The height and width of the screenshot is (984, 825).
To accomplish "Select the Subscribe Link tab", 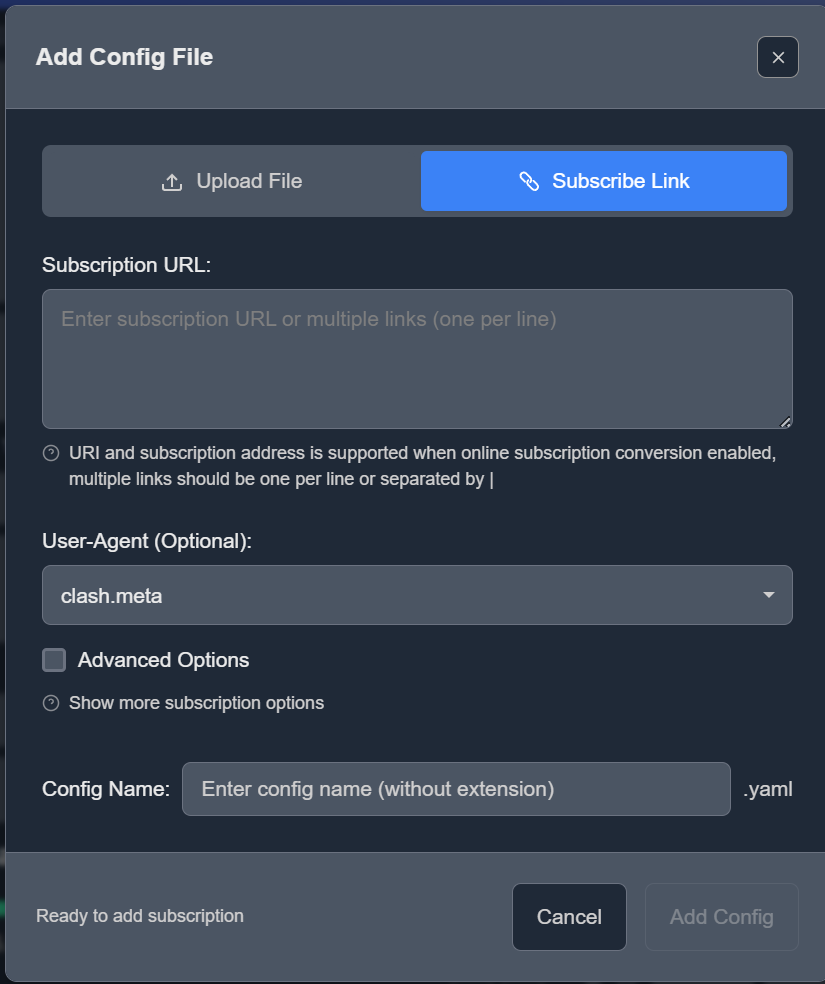I will click(603, 182).
